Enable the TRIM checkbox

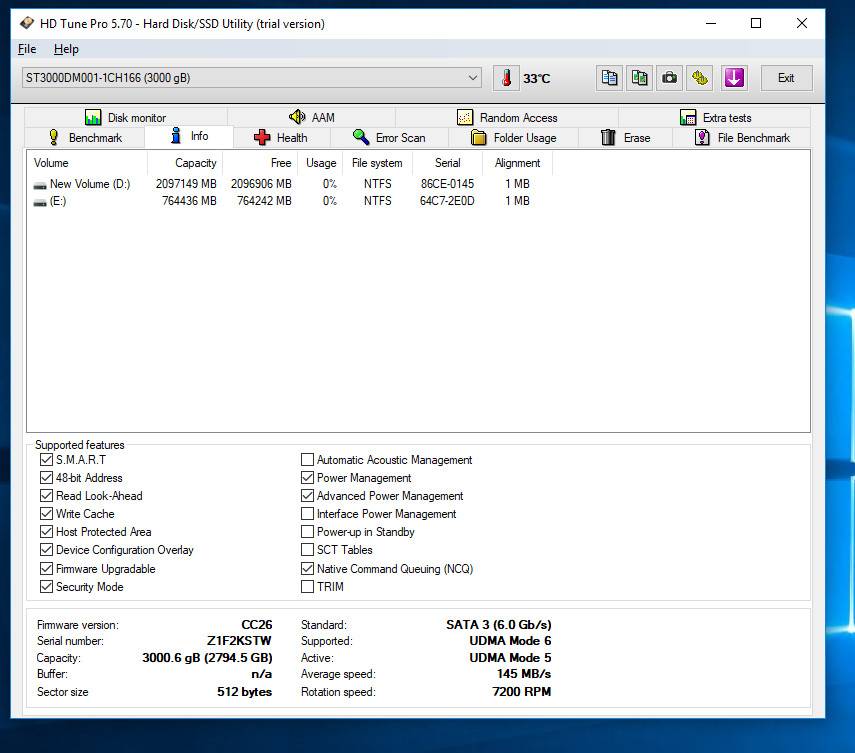[308, 587]
